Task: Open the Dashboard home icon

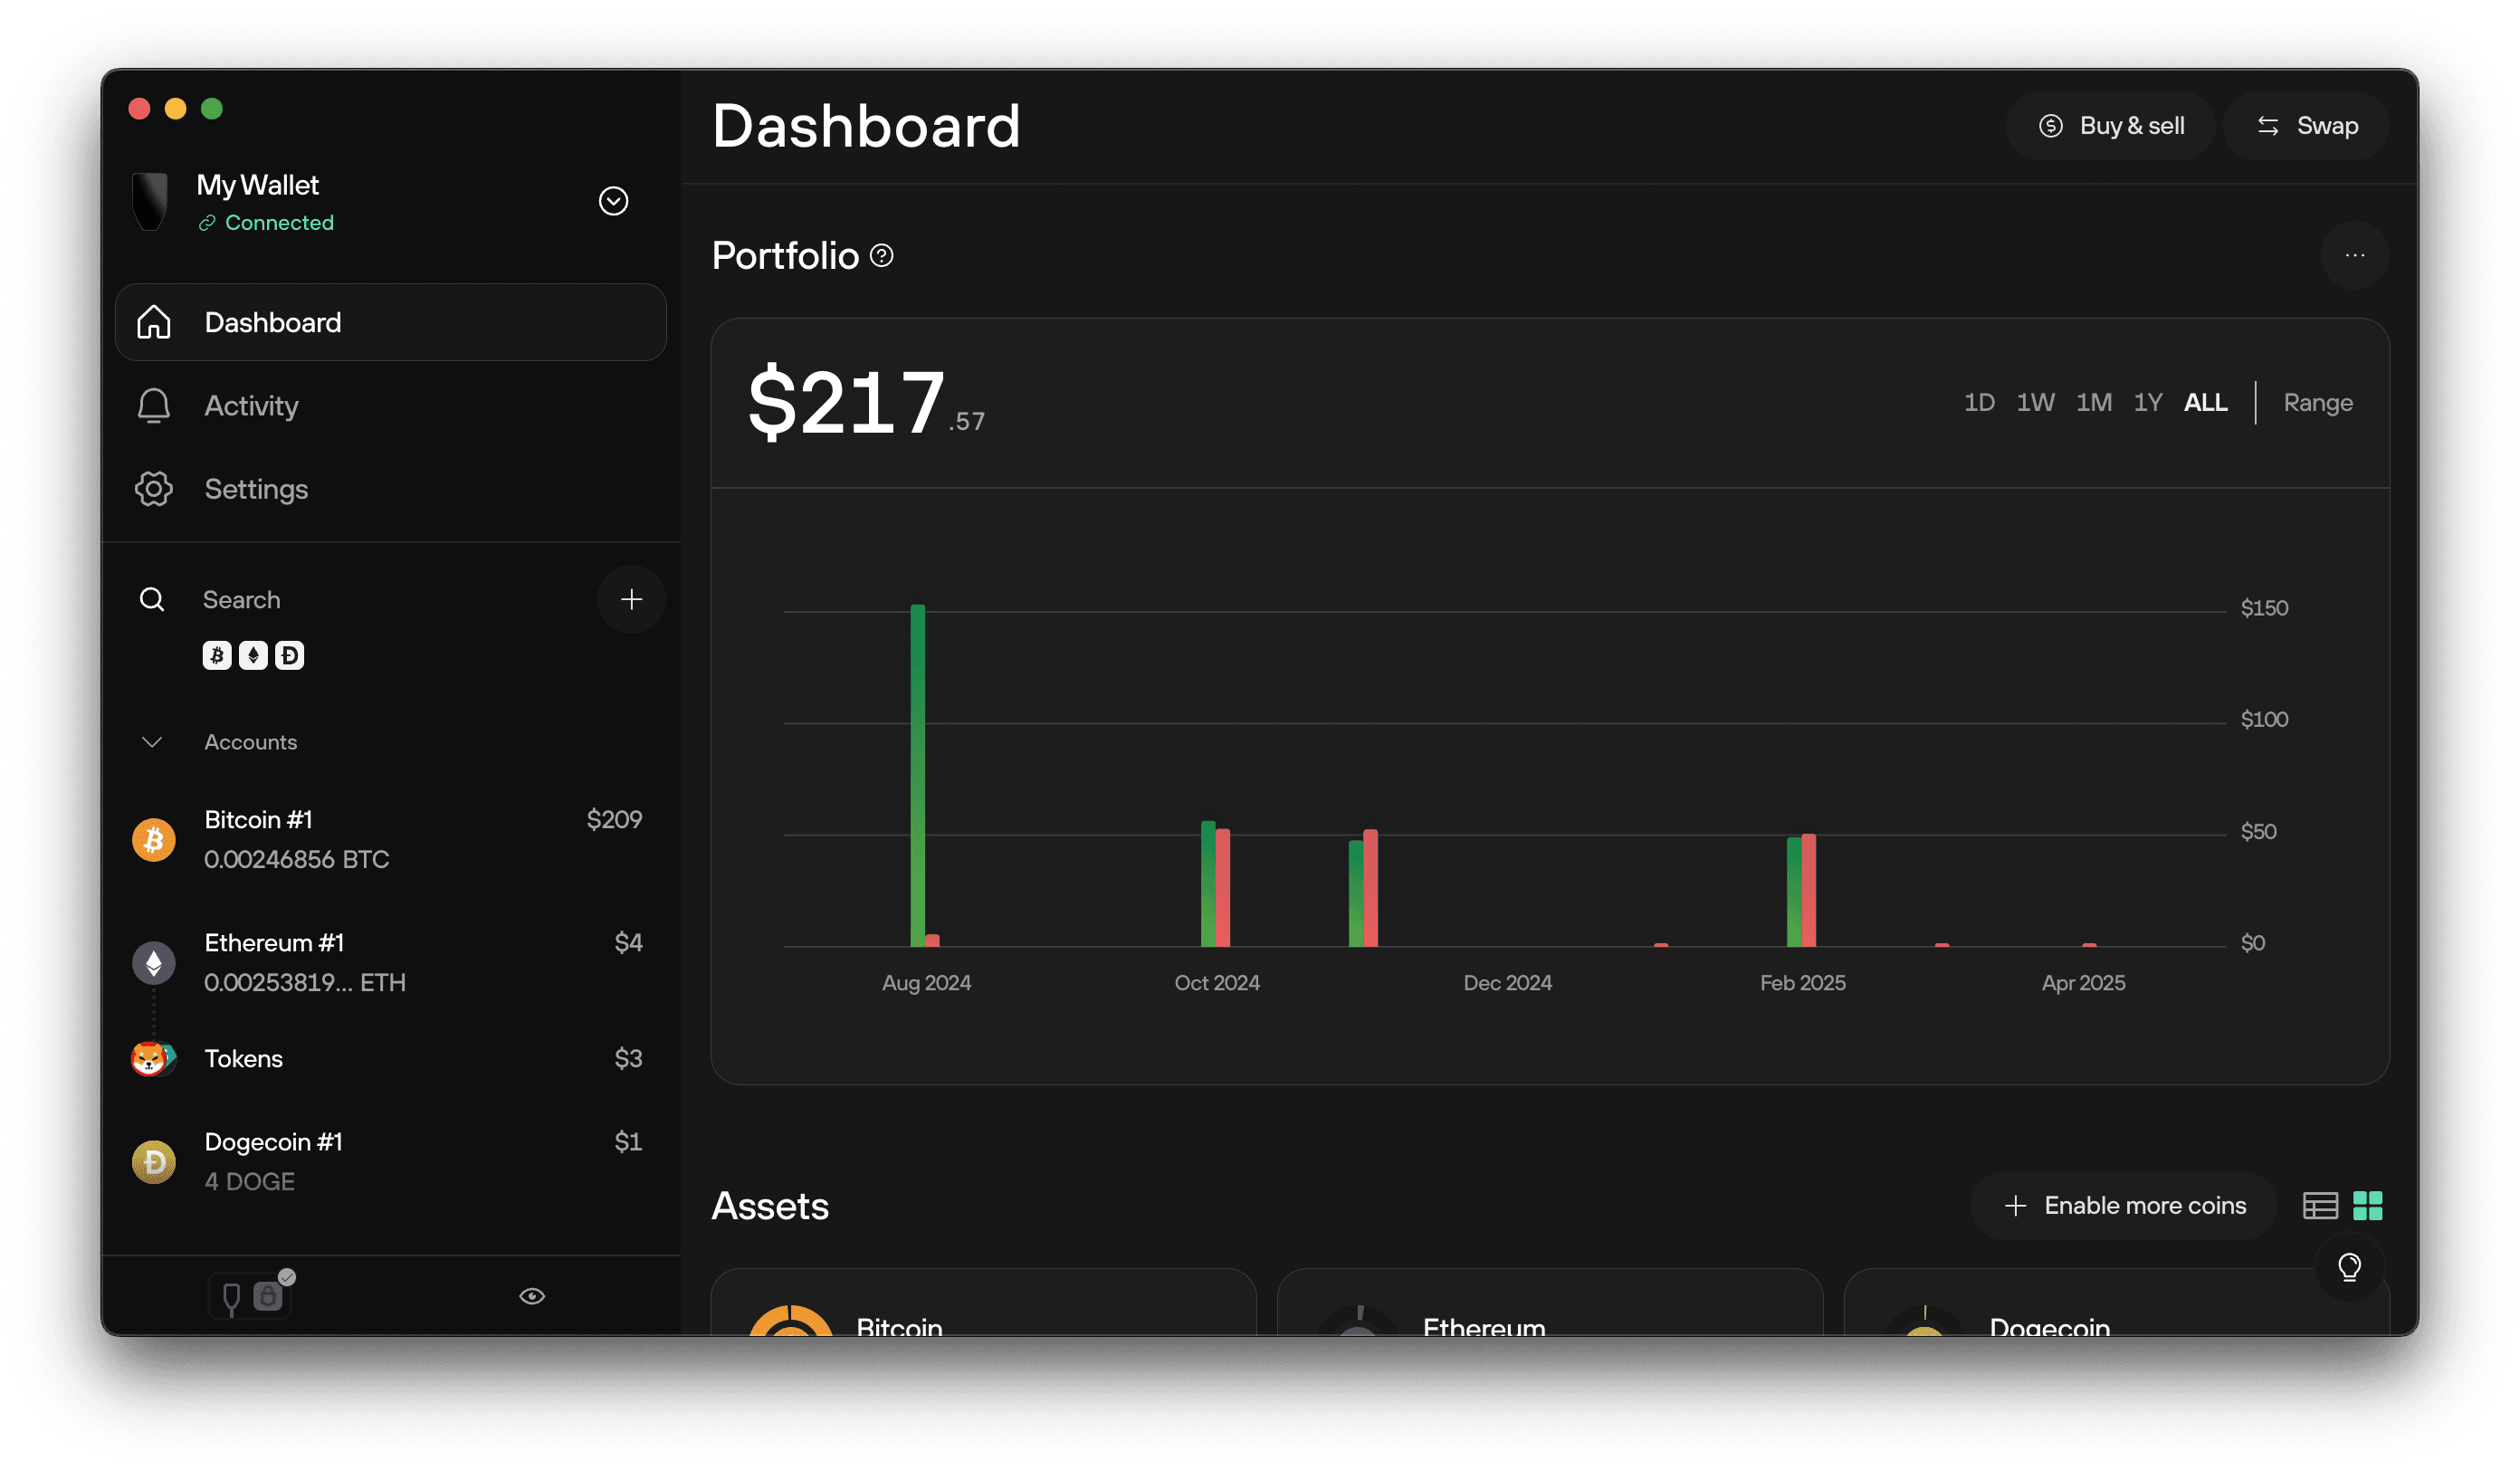Action: point(154,322)
